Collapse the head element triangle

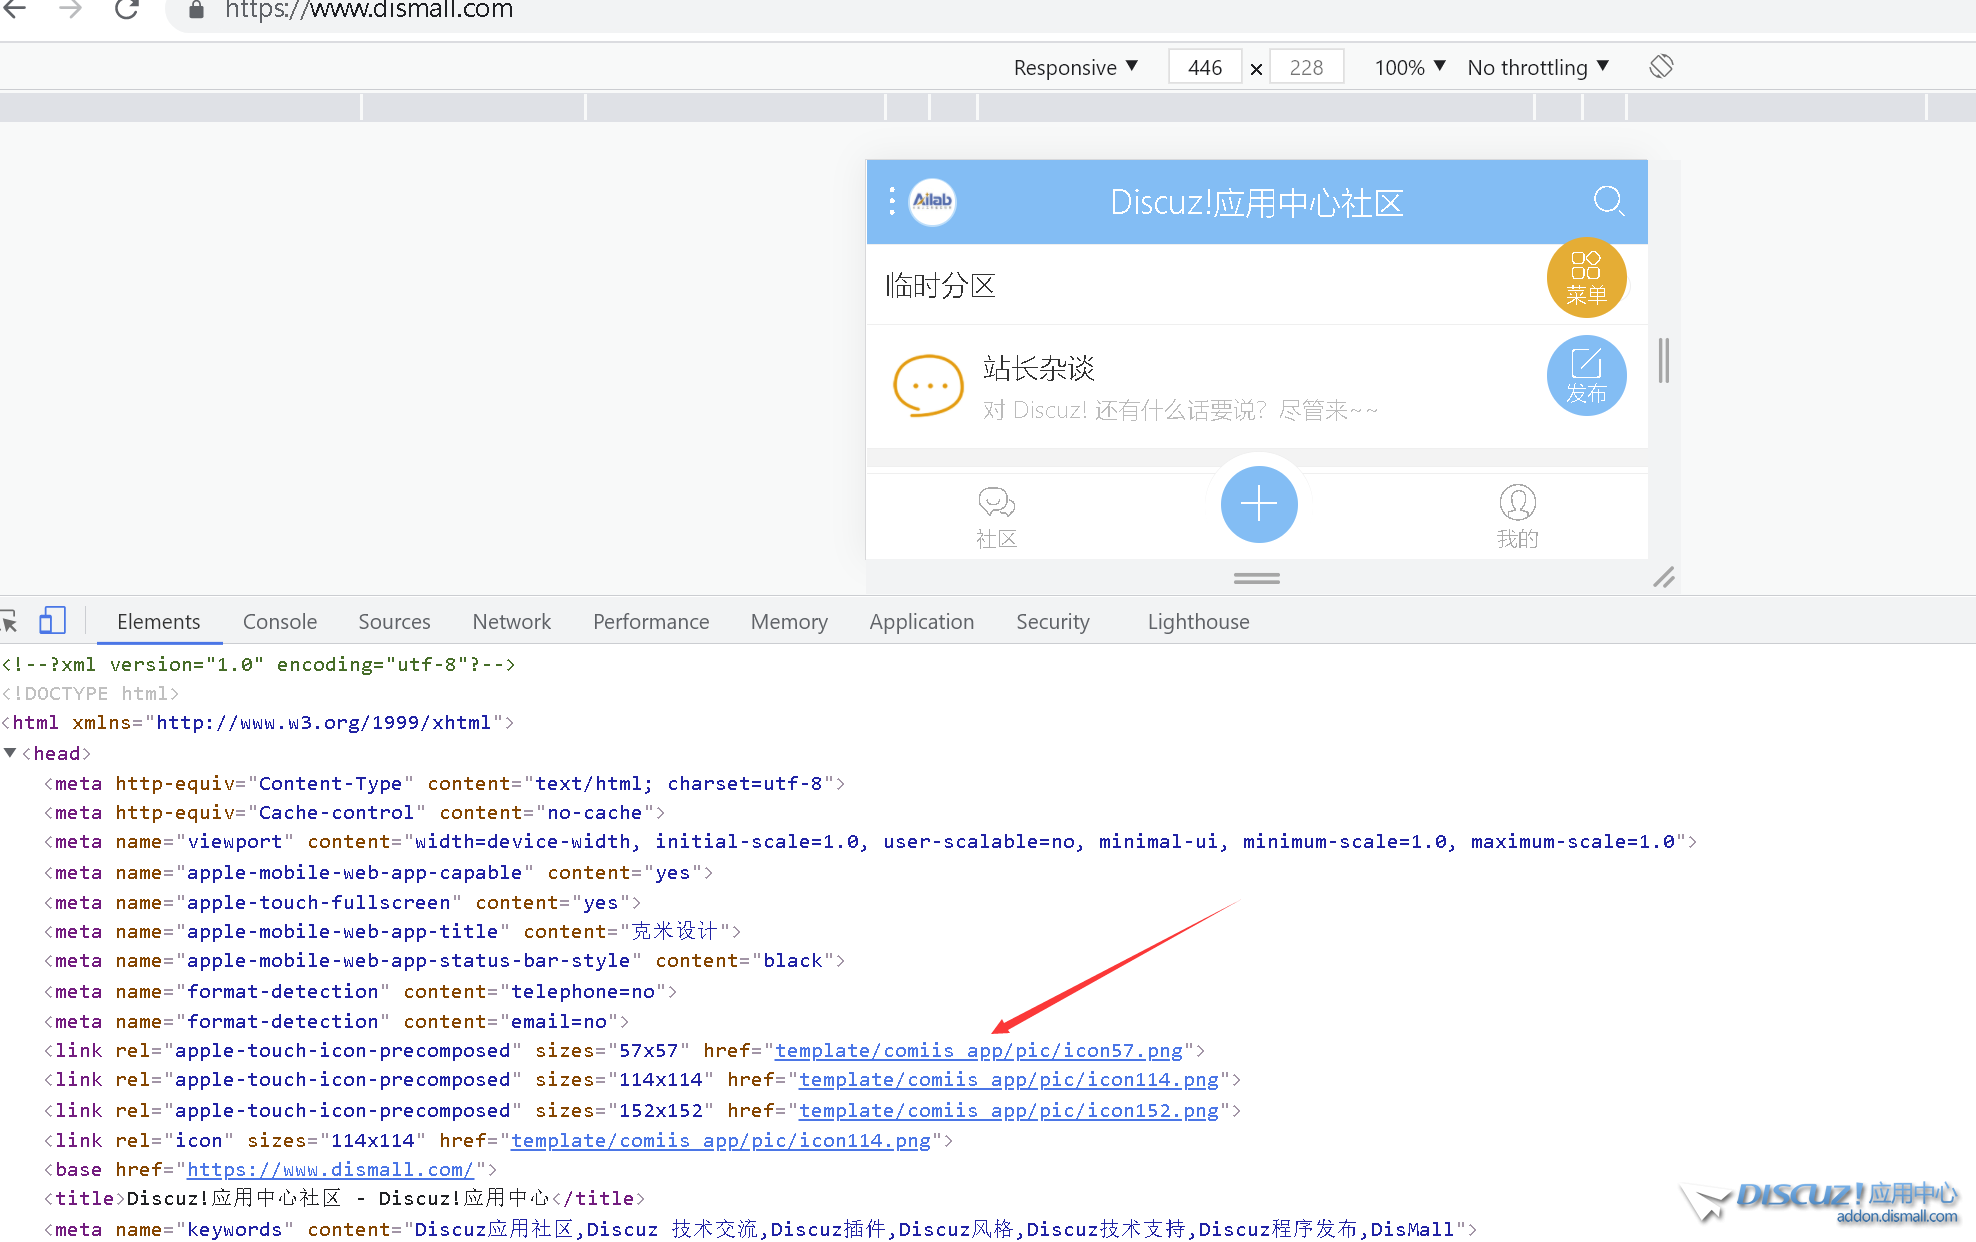point(10,752)
